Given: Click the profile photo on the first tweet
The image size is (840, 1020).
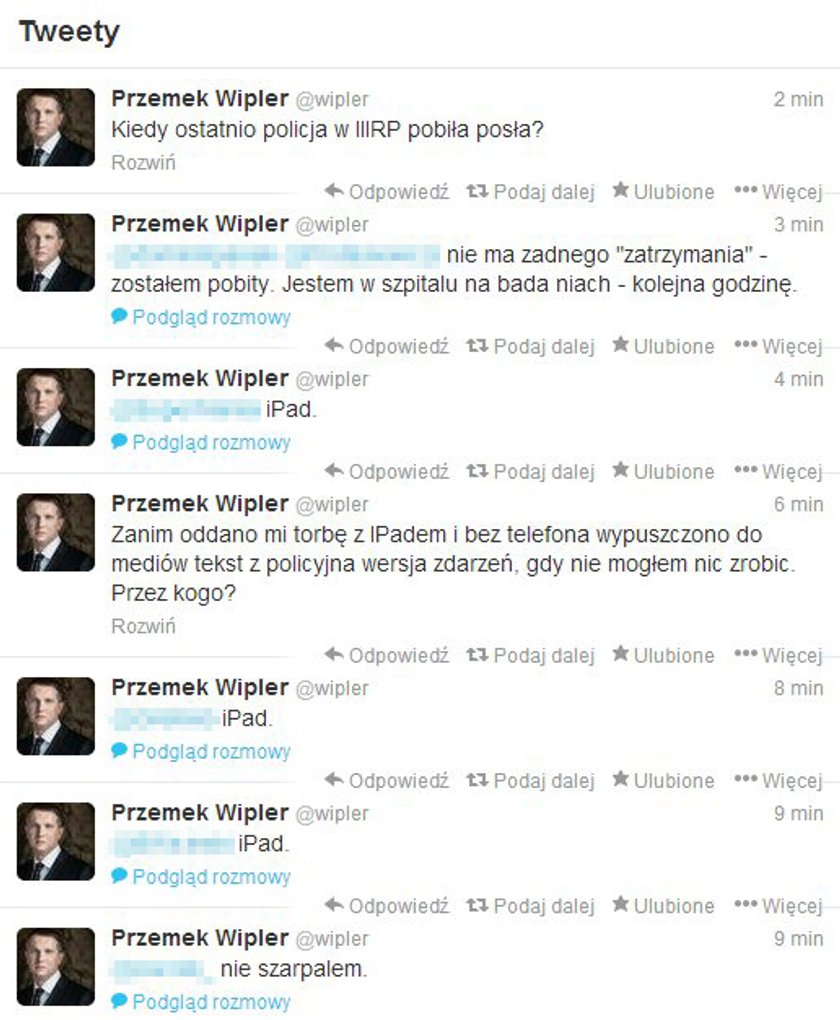Looking at the screenshot, I should (x=55, y=128).
